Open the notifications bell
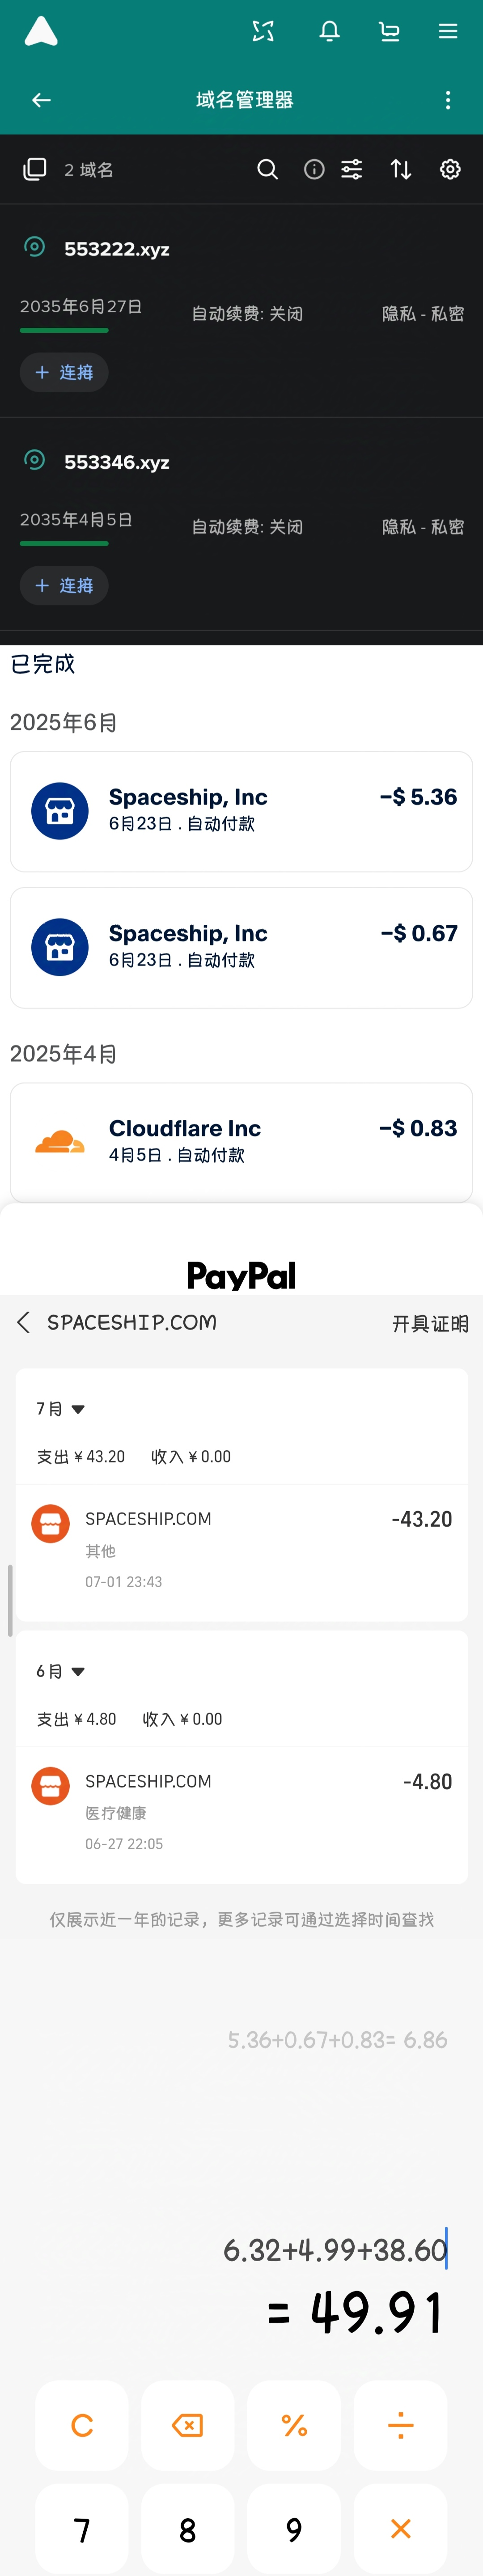 [329, 32]
